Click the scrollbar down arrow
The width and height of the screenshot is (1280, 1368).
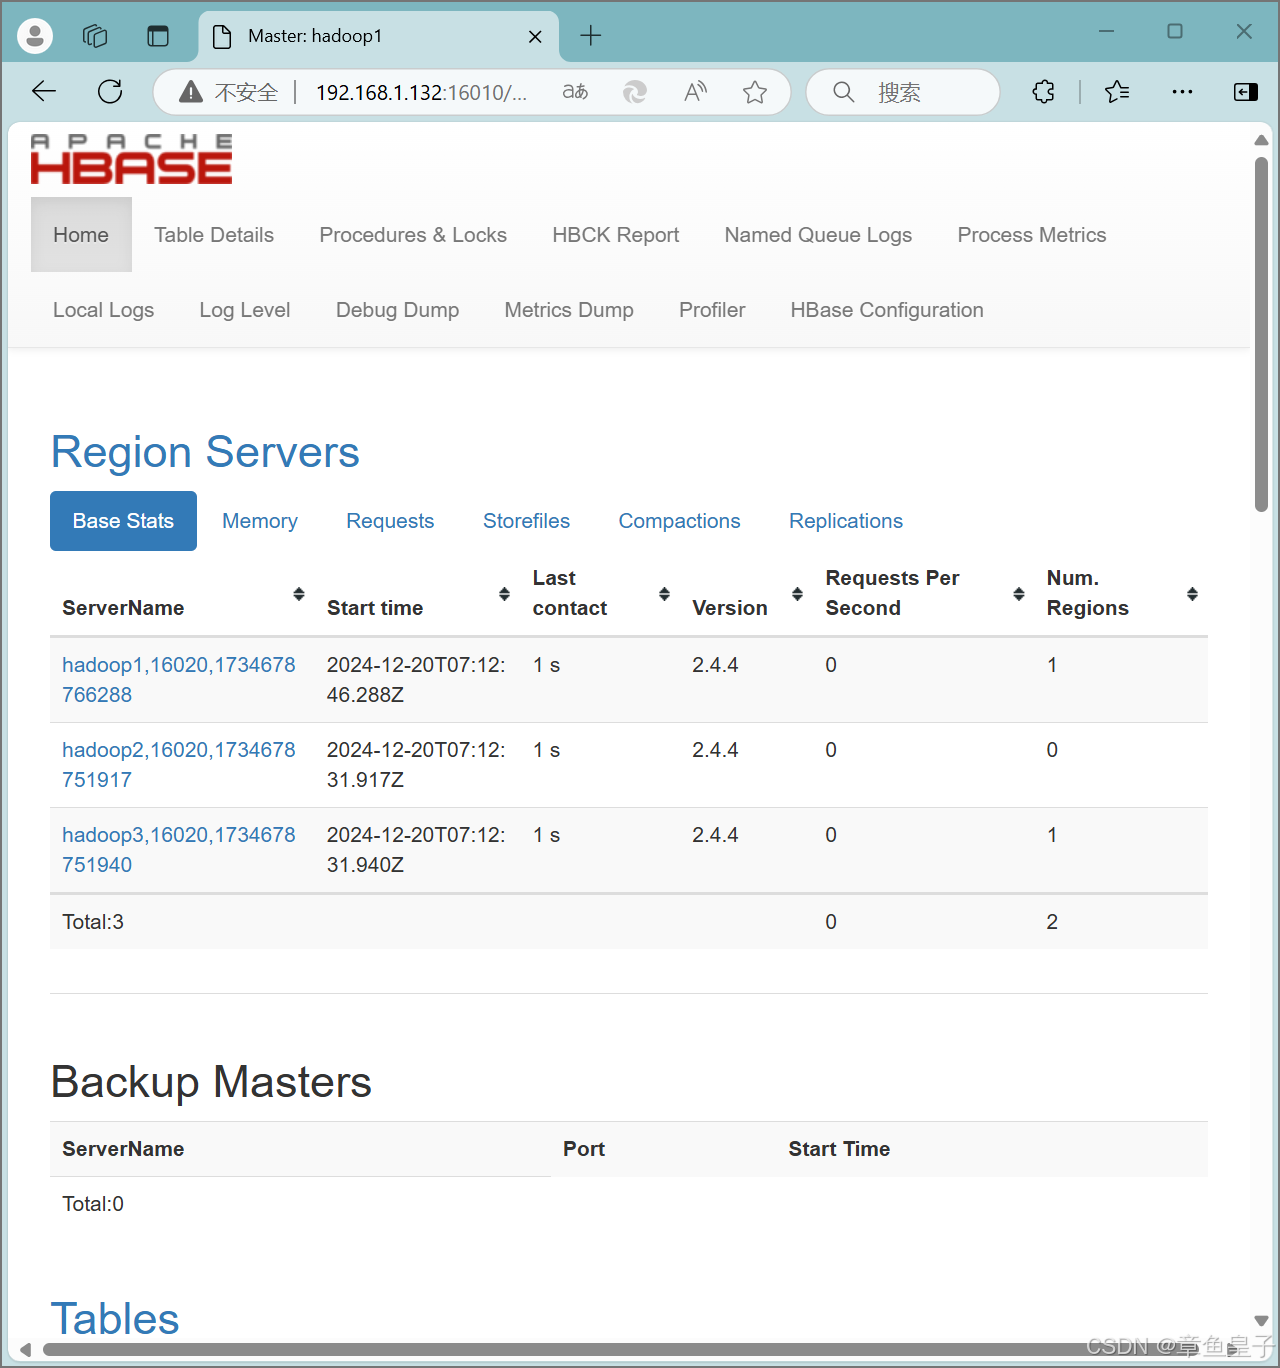tap(1262, 1321)
